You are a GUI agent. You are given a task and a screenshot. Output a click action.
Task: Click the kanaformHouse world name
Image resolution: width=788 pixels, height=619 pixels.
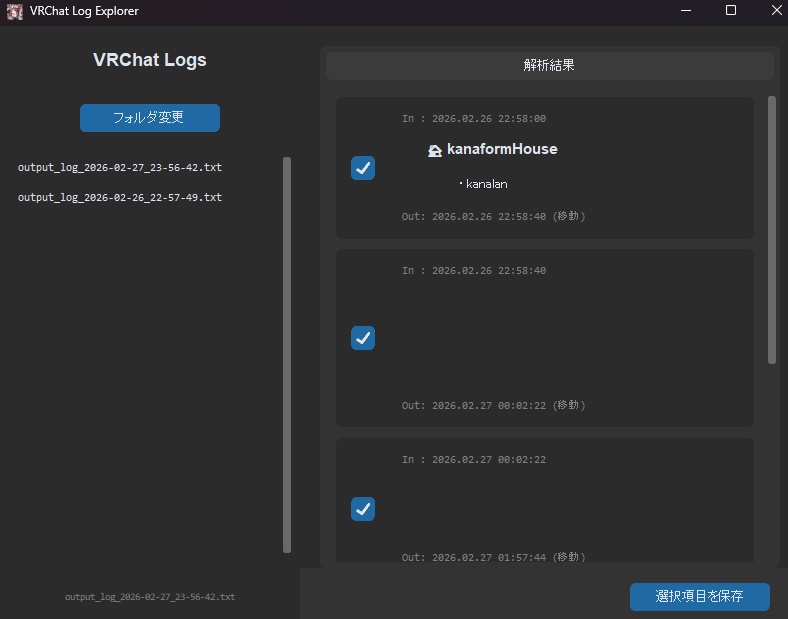[x=502, y=149]
